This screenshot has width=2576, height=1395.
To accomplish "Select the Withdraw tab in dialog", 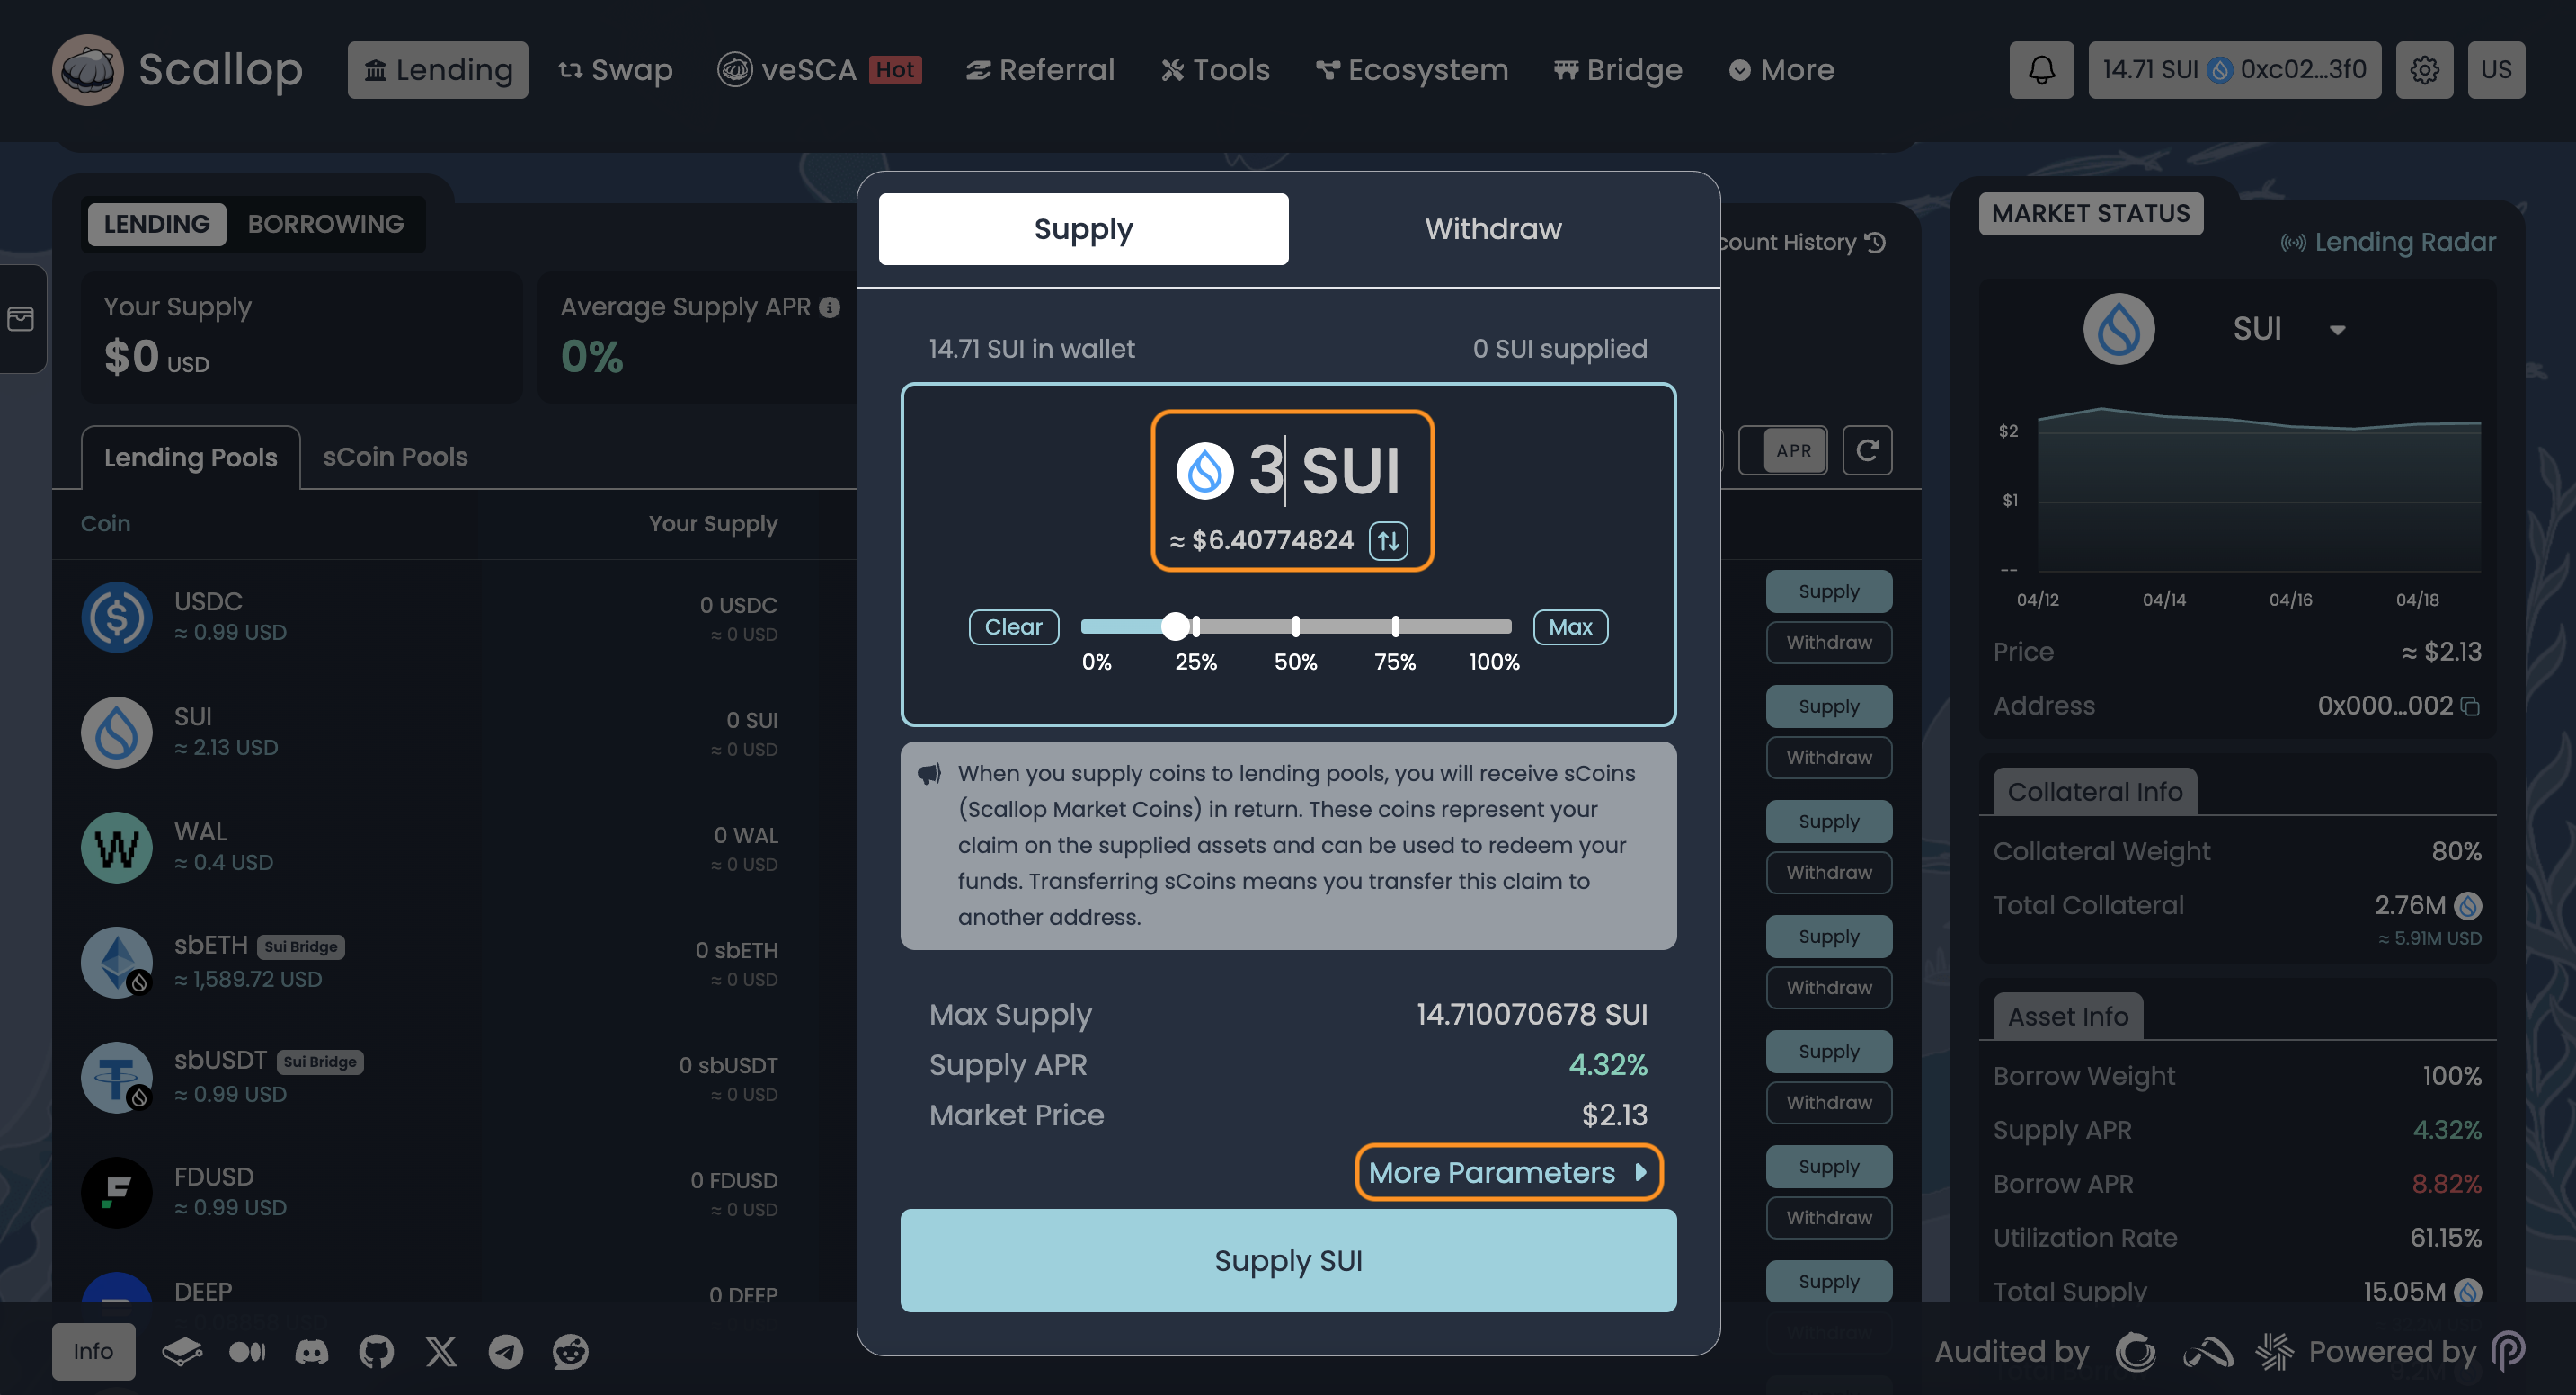I will 1493,229.
